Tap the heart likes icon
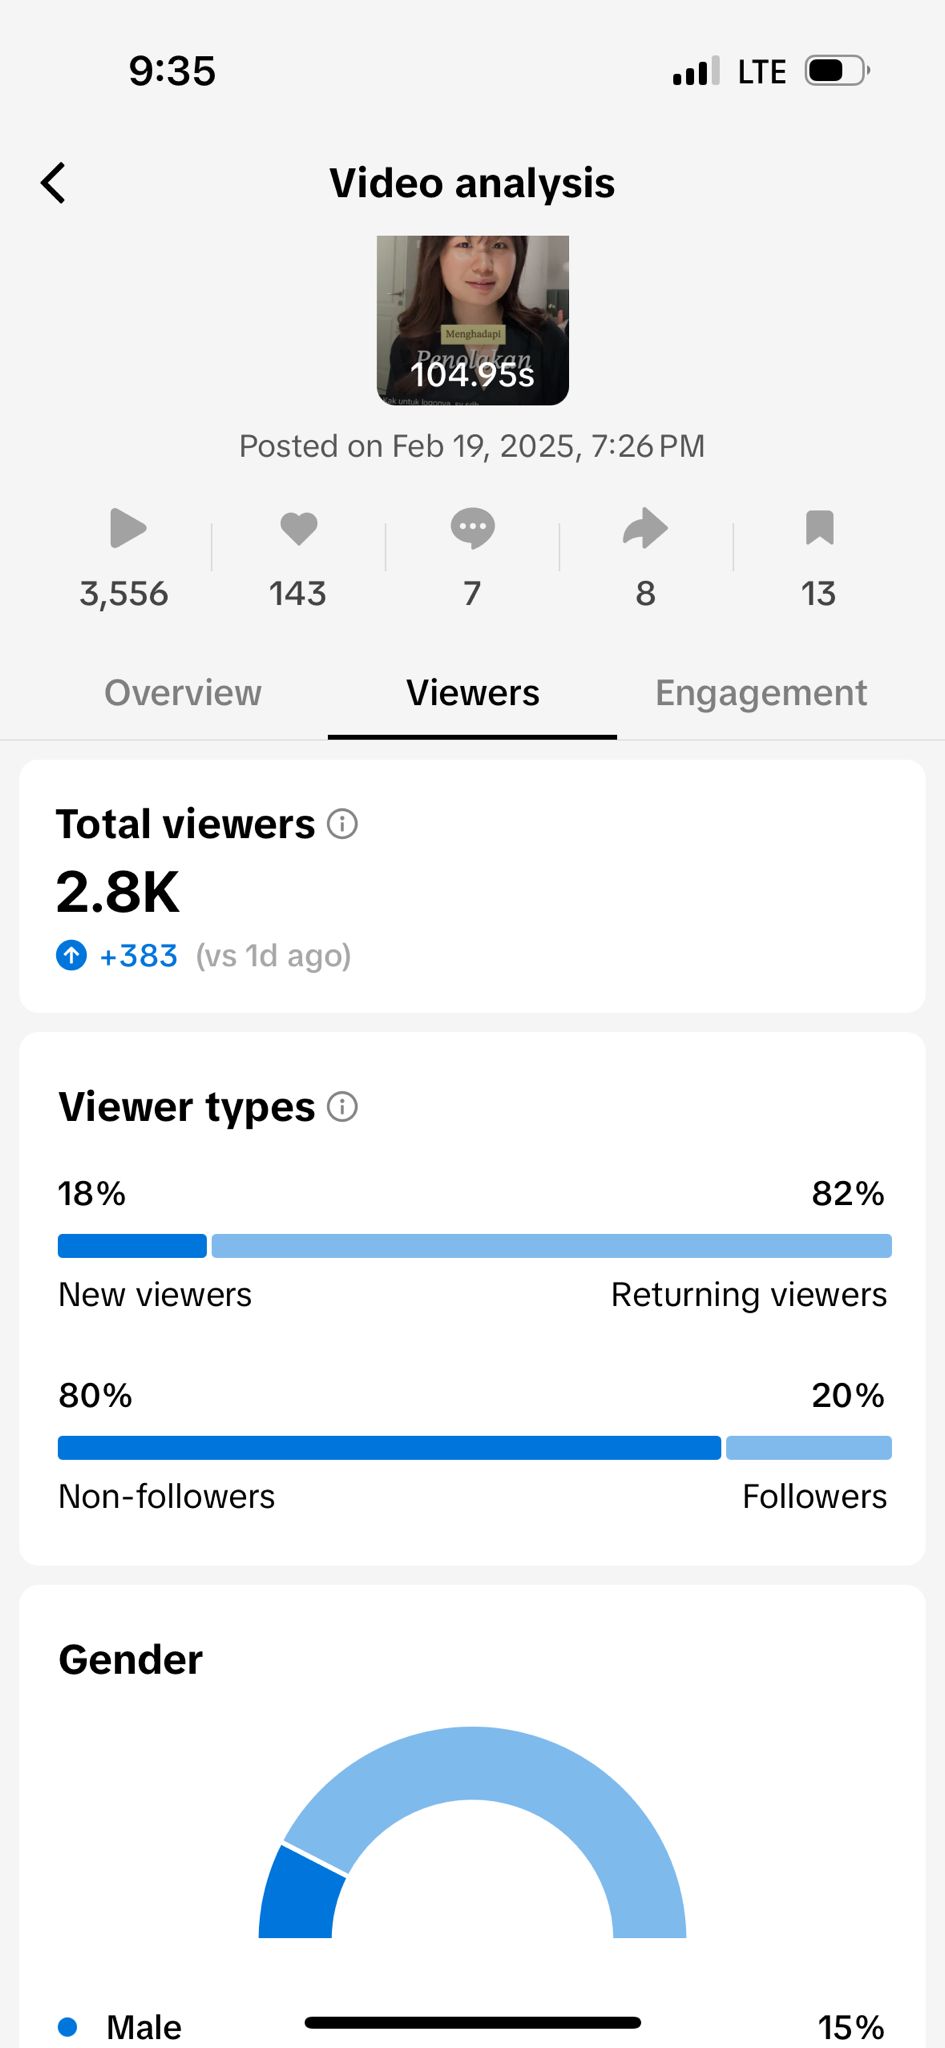 tap(298, 528)
